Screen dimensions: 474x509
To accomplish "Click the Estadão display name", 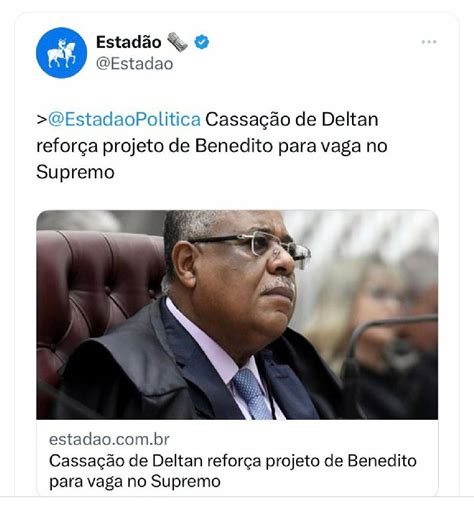I will tap(129, 42).
